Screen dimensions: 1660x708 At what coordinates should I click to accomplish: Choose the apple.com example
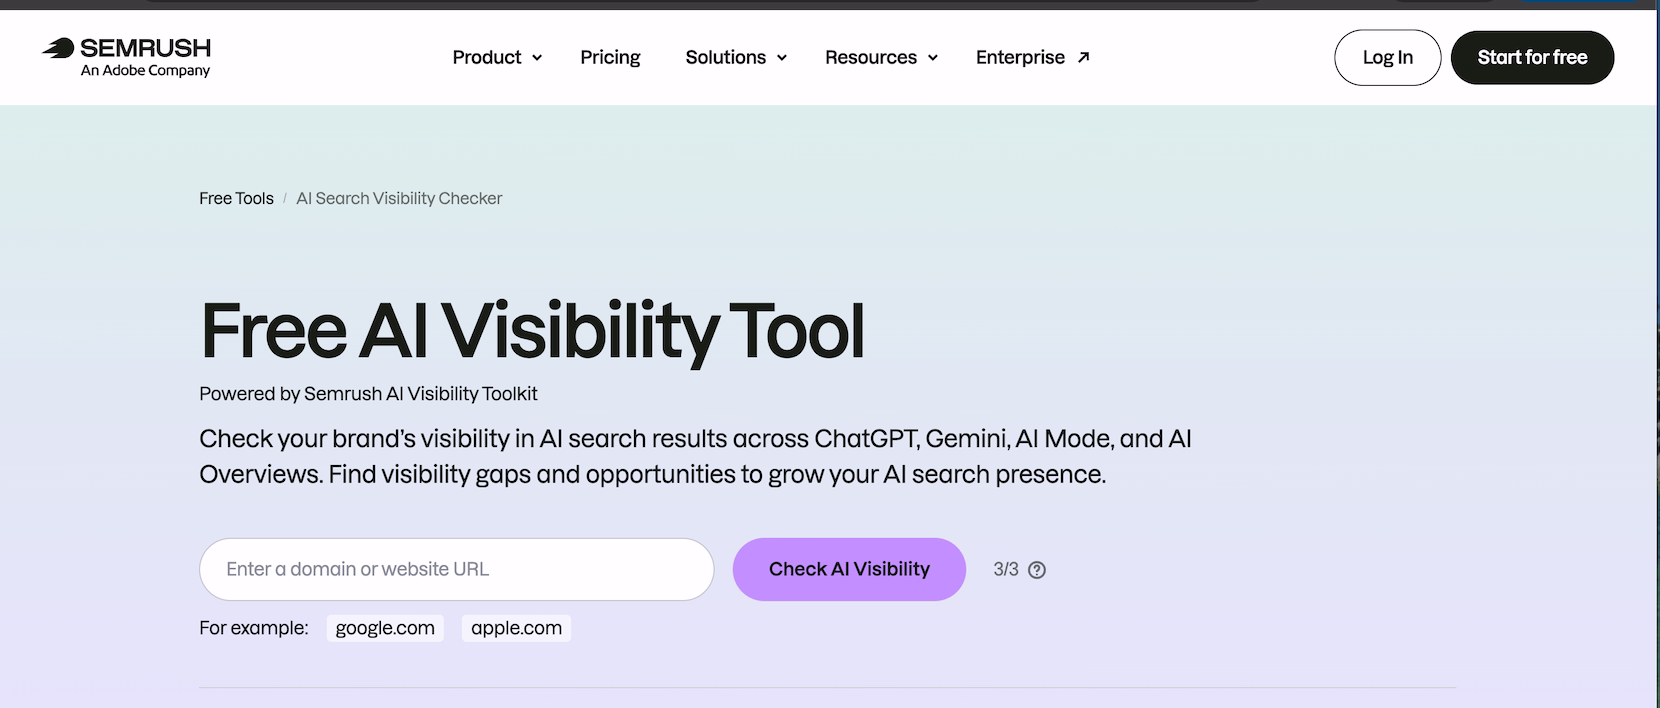[516, 628]
